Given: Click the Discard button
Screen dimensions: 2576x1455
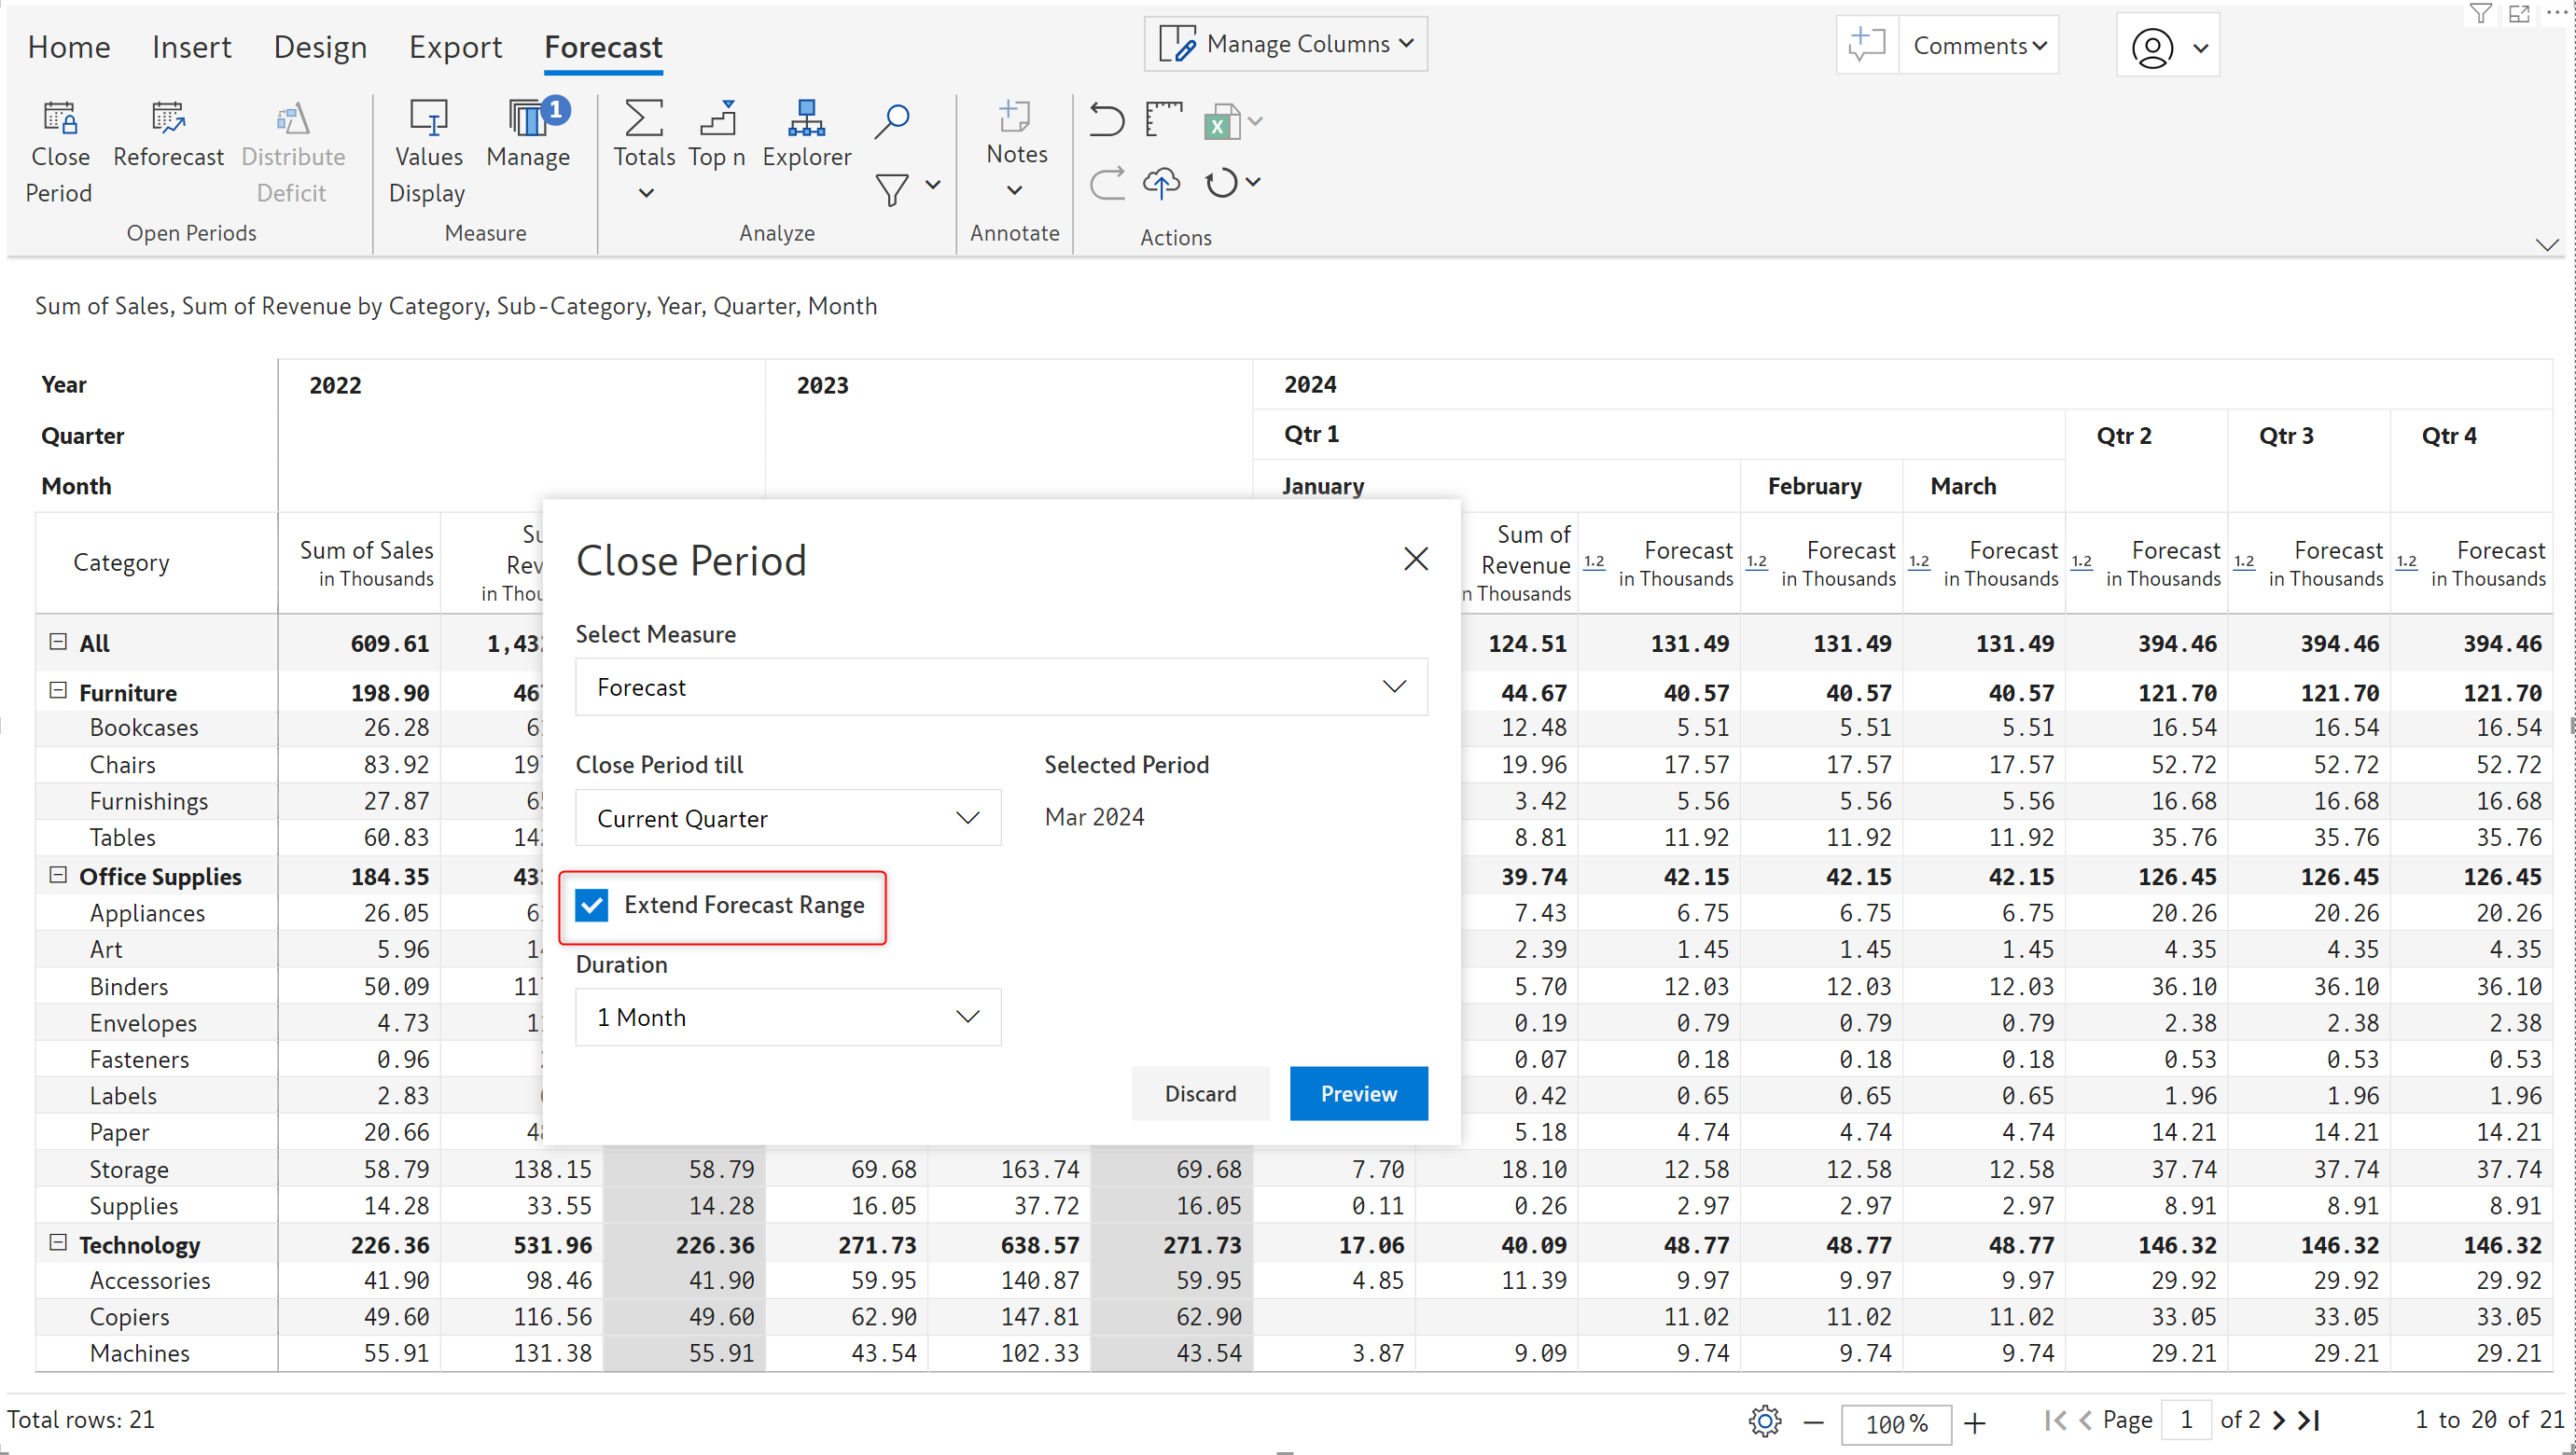Looking at the screenshot, I should point(1200,1093).
